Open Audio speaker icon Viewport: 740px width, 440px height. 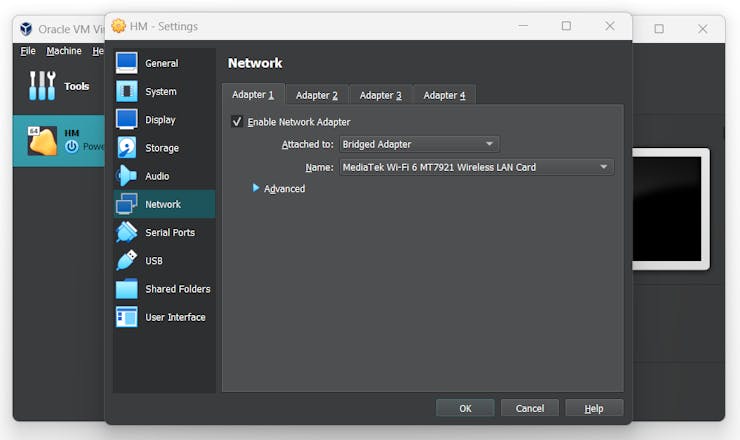[127, 176]
